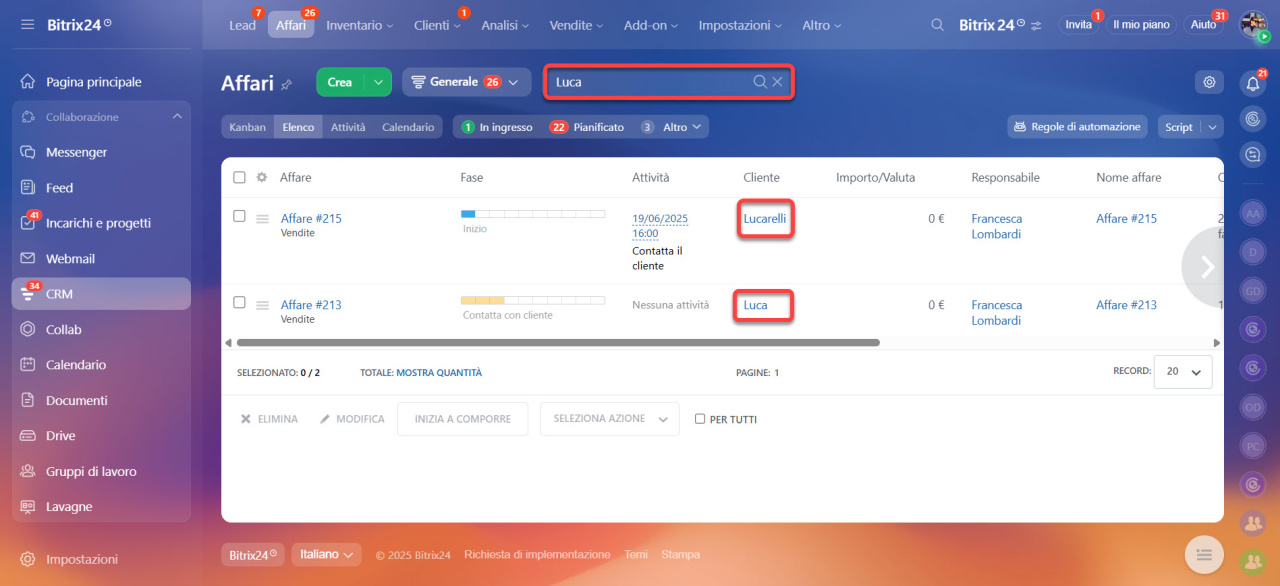Open Impostazioni at sidebar bottom
Image resolution: width=1280 pixels, height=586 pixels.
[x=82, y=559]
